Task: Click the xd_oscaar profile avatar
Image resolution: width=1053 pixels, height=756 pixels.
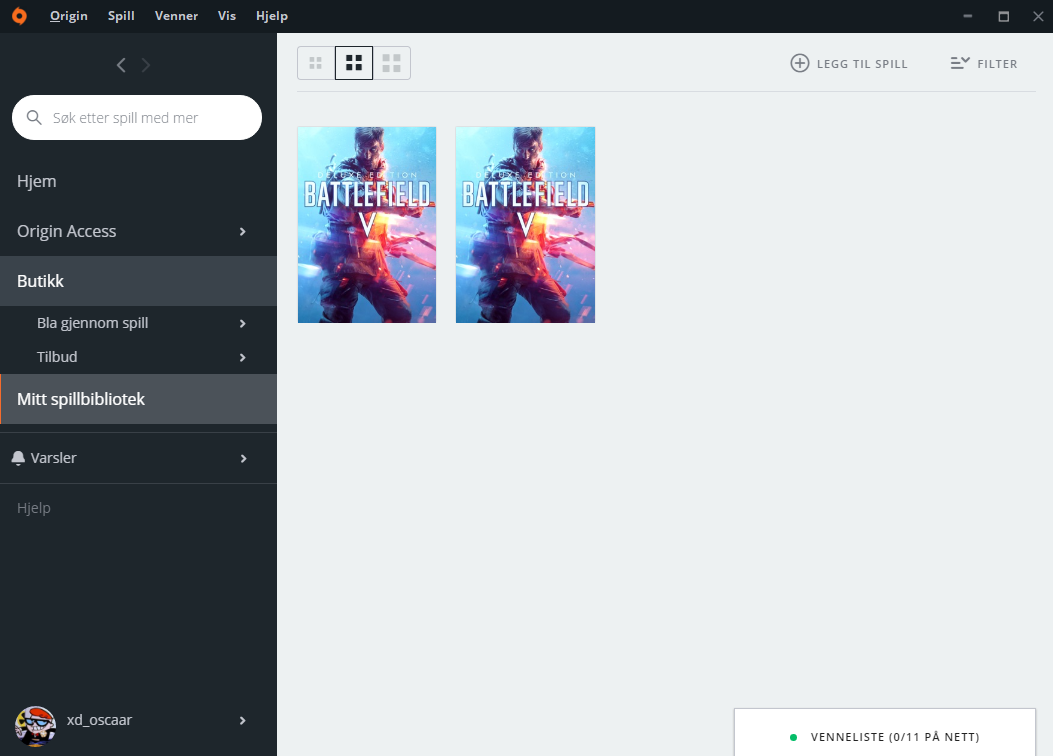Action: pyautogui.click(x=36, y=726)
